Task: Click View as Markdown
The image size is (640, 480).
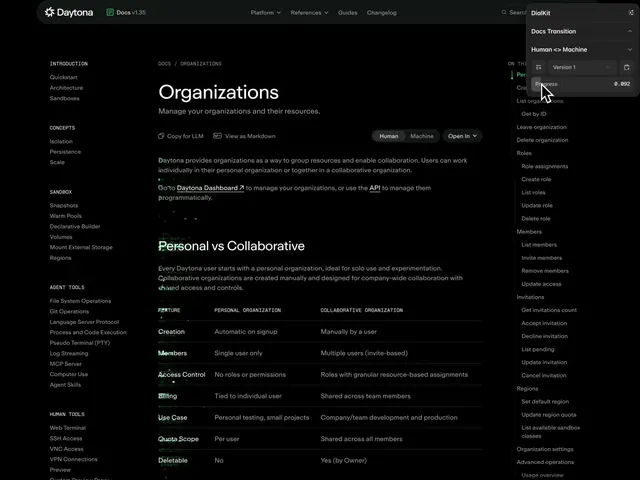Action: [244, 136]
